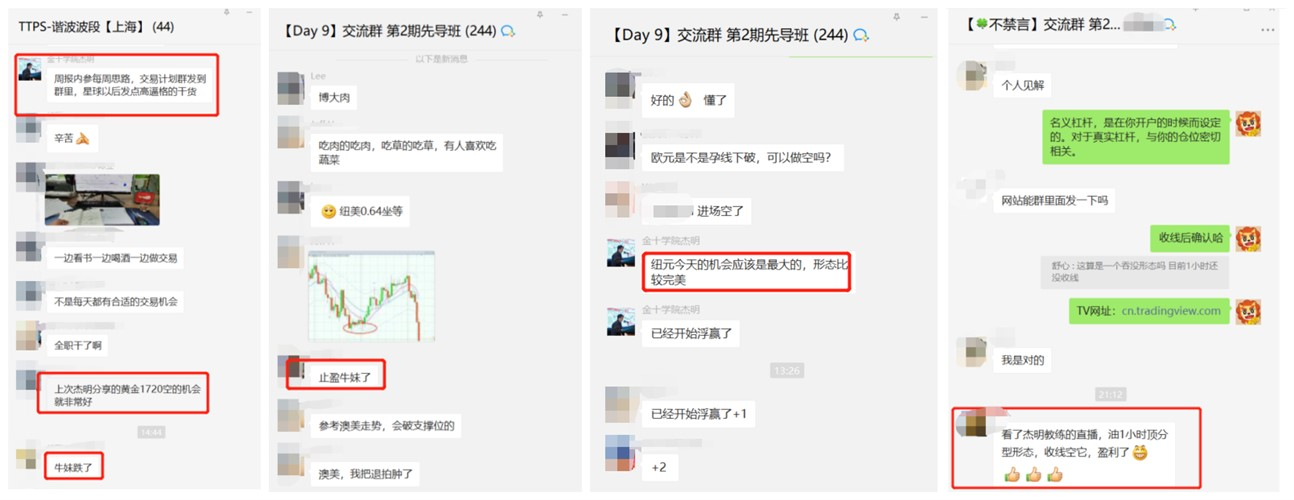Viewport: 1294px width, 500px height.
Task: Click the group icon beside the third panel's title
Action: [861, 34]
